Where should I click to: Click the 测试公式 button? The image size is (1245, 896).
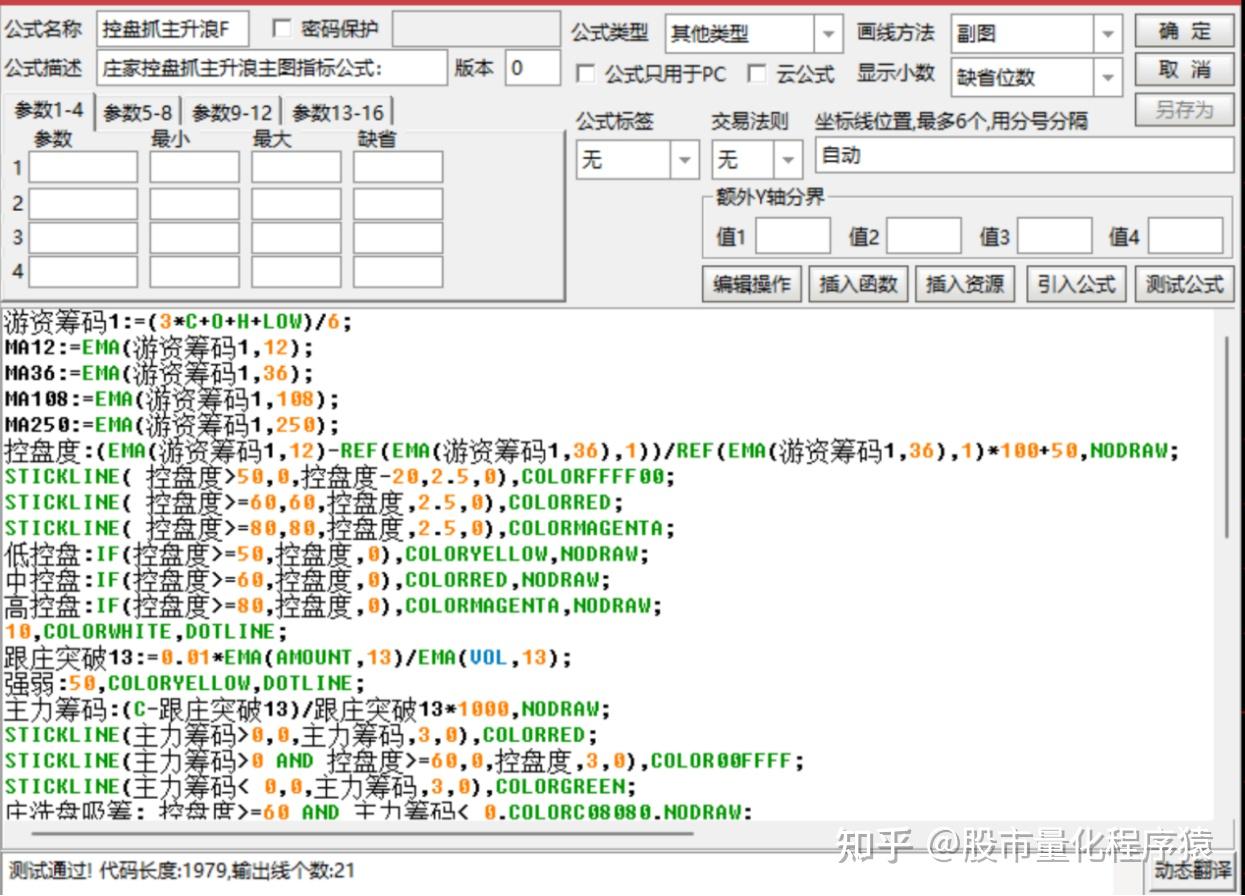click(1184, 284)
